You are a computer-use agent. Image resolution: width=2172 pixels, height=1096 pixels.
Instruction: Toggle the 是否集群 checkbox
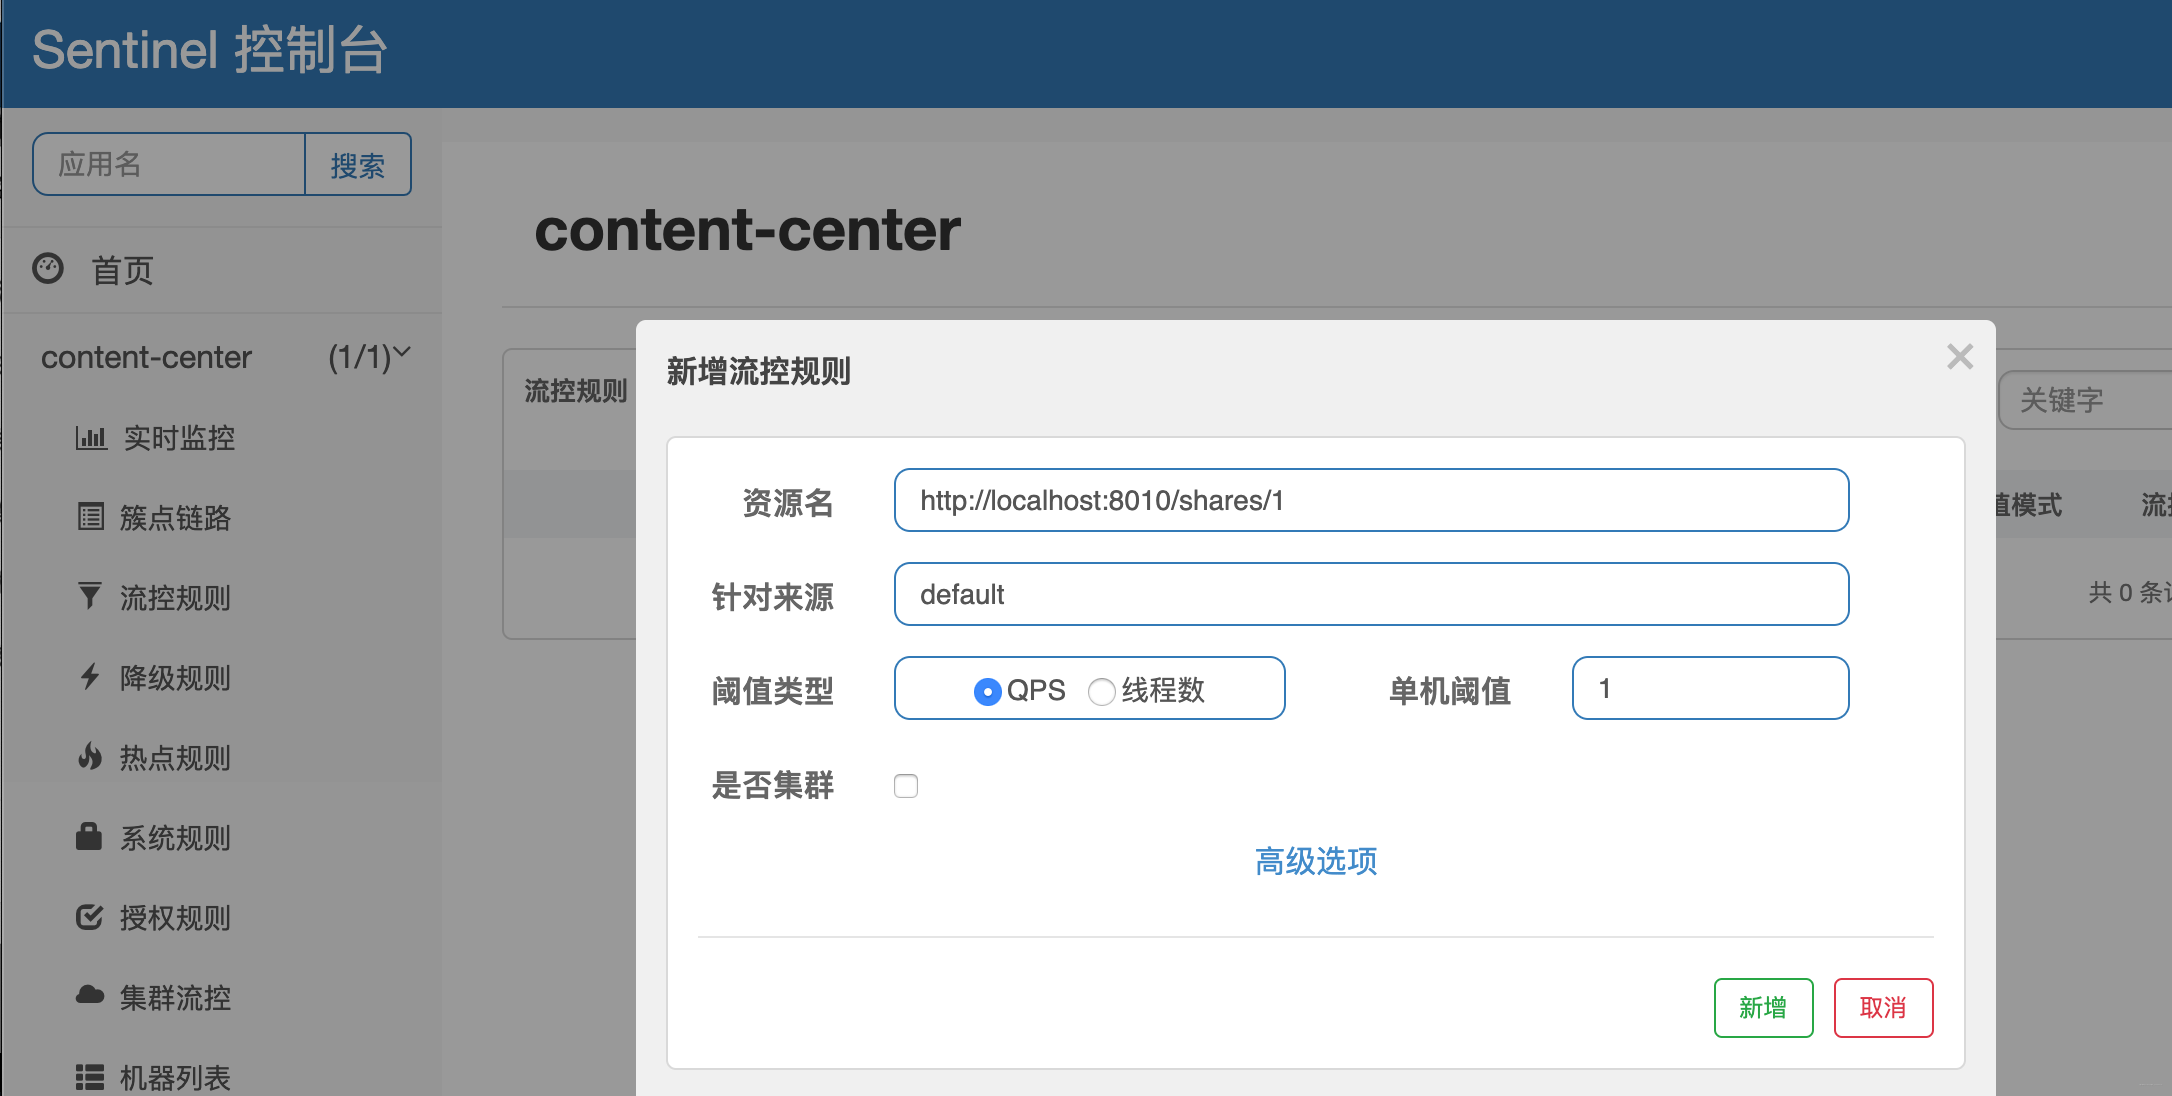906,786
